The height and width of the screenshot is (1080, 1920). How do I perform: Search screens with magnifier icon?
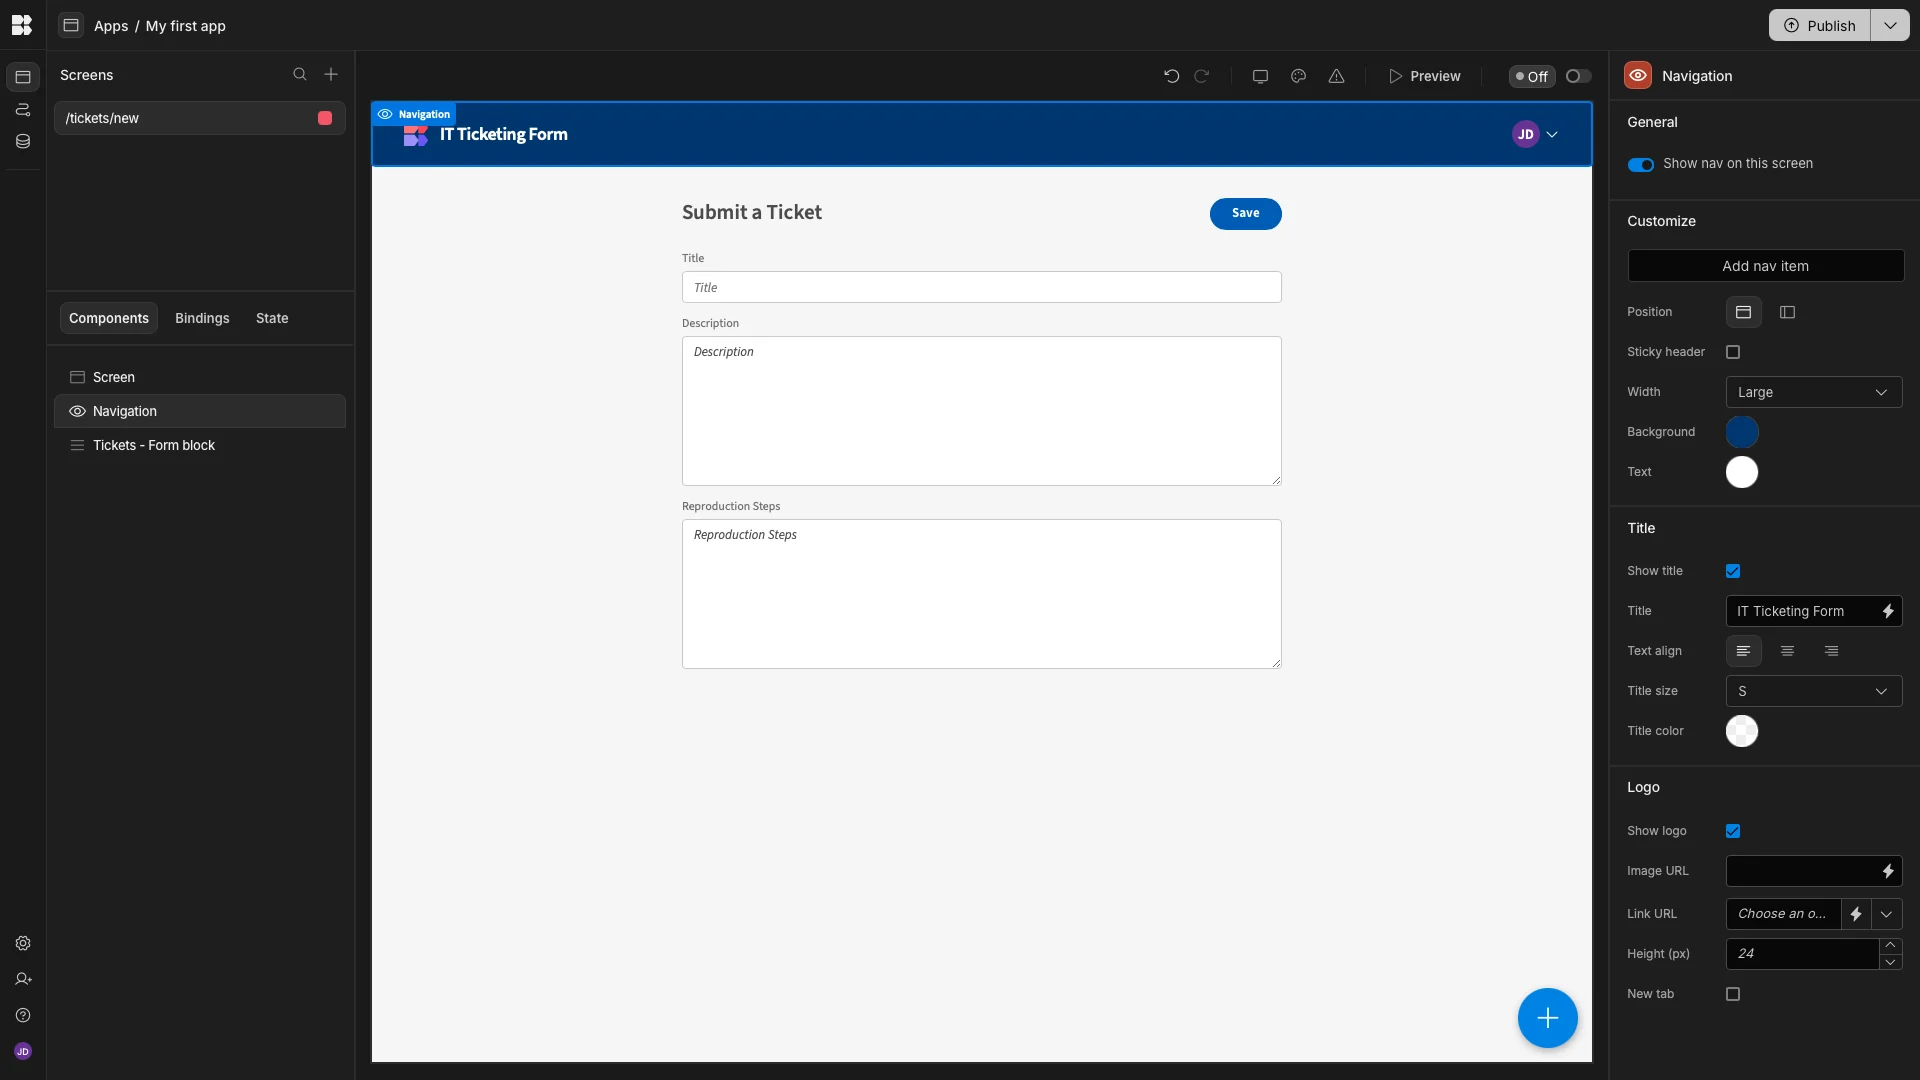click(300, 75)
